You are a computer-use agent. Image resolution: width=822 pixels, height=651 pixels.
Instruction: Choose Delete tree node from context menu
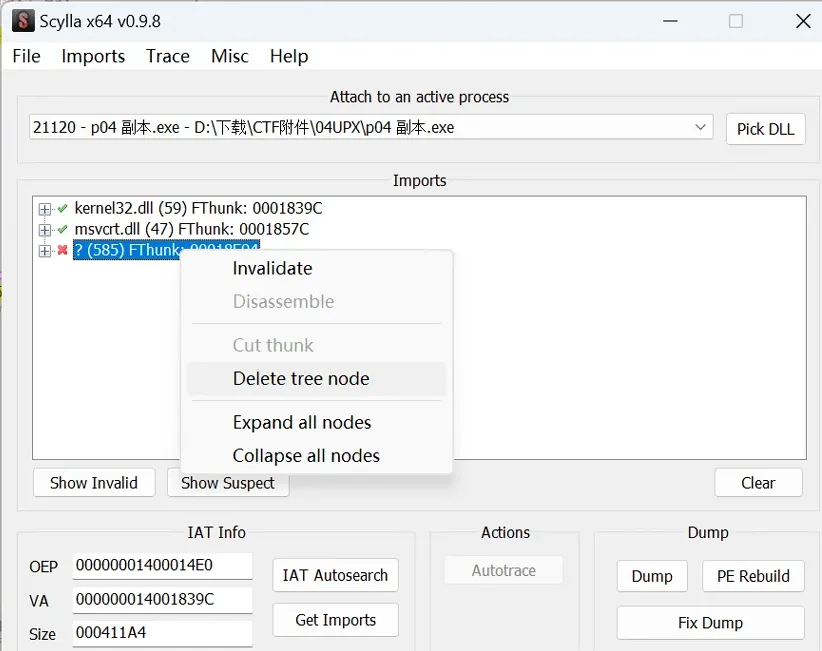[x=301, y=379]
